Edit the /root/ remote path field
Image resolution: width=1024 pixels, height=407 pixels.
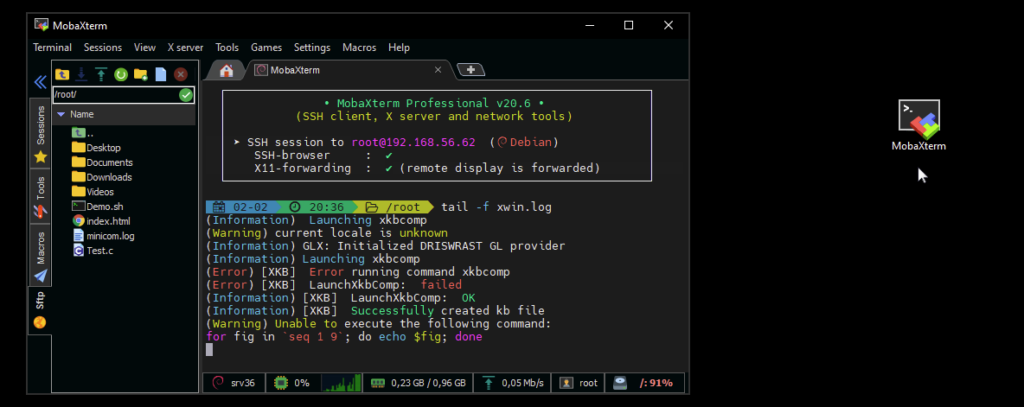[x=116, y=95]
